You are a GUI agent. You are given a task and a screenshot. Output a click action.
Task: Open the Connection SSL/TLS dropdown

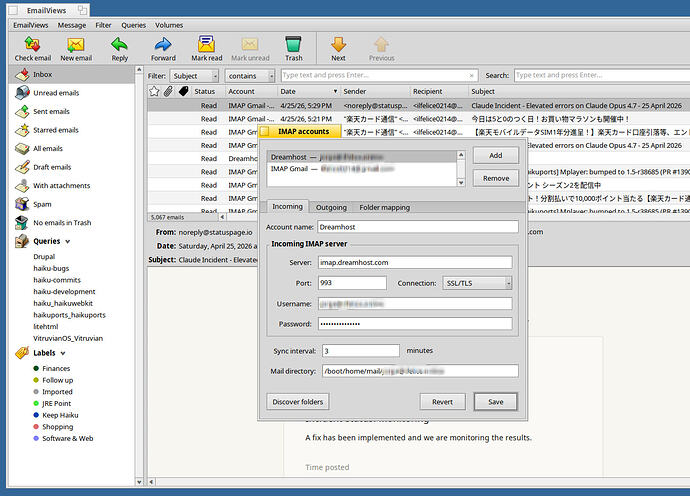point(477,283)
